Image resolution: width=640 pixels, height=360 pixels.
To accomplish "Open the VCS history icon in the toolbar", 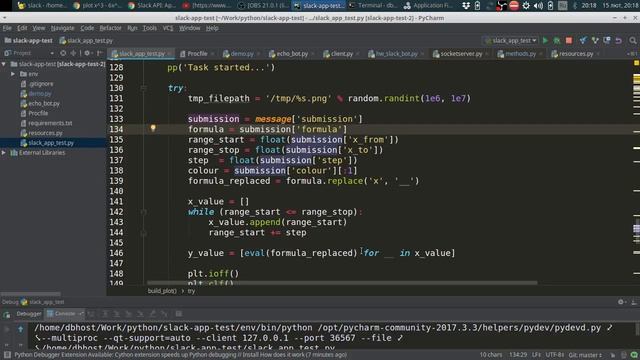I will click(607, 40).
